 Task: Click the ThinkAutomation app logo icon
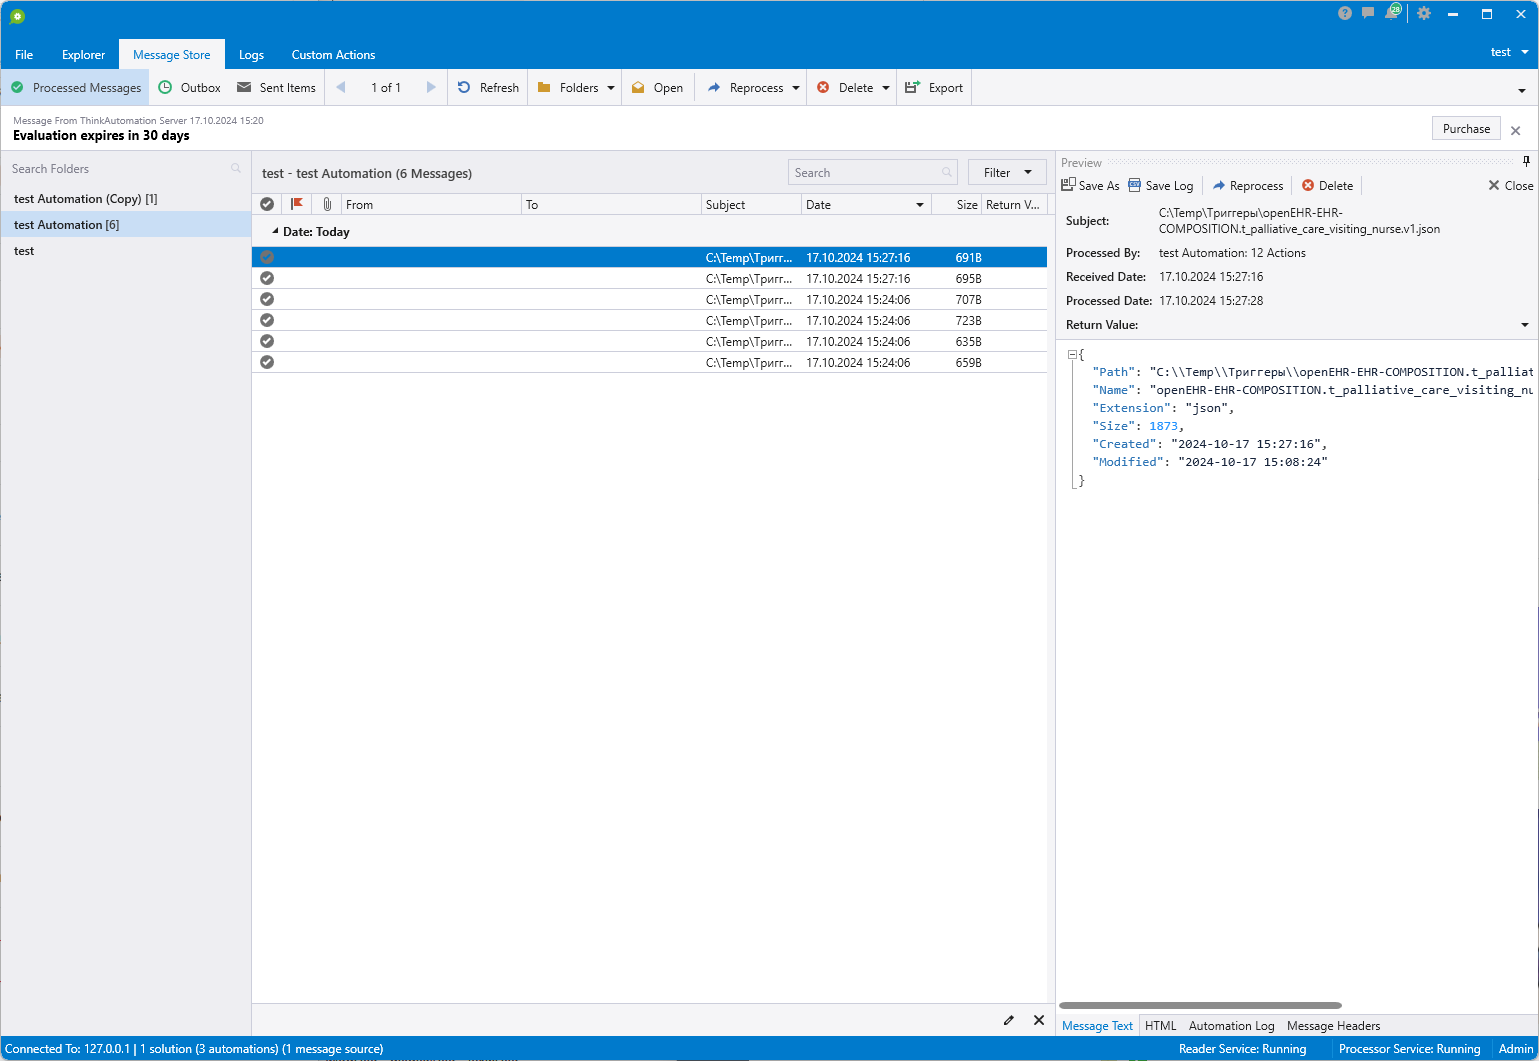point(17,16)
